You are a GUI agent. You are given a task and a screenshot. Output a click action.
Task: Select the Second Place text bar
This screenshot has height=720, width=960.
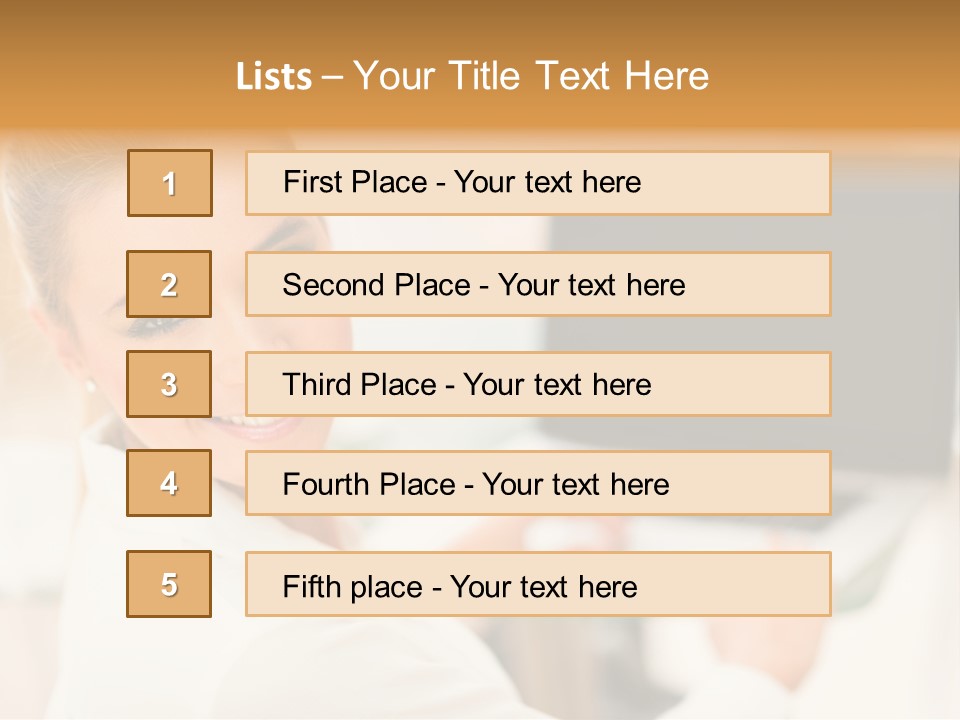point(538,284)
